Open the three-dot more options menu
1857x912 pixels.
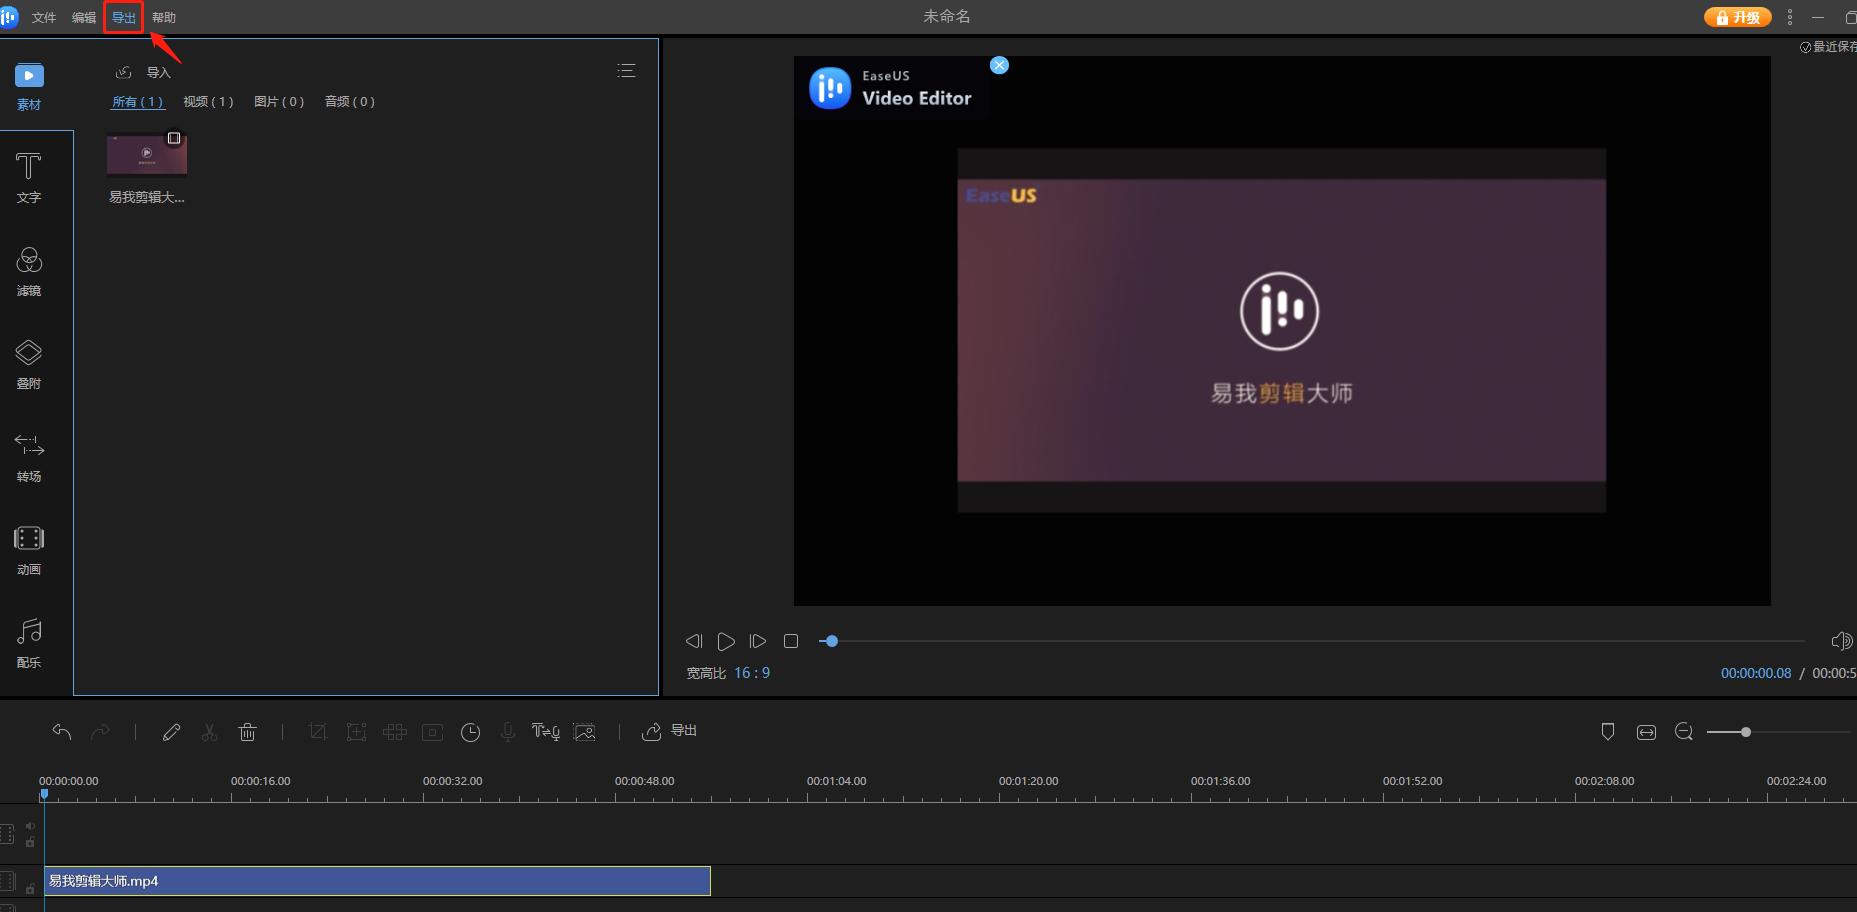[1790, 17]
